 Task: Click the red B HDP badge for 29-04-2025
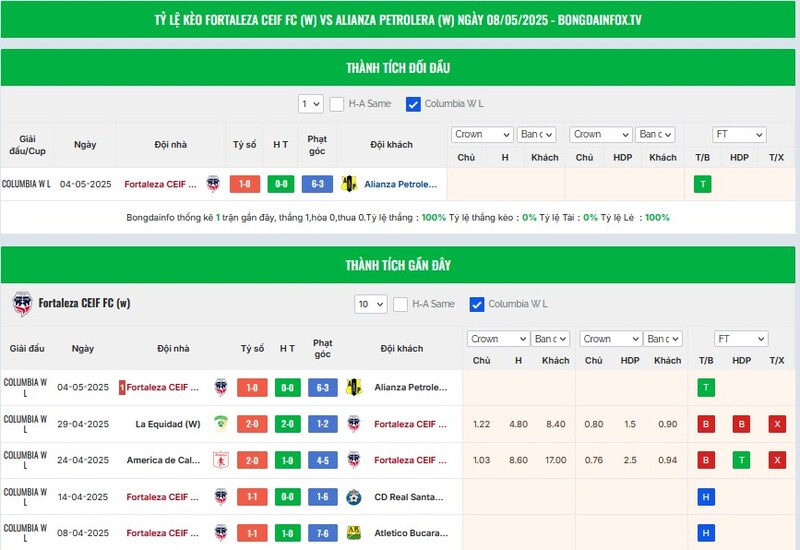click(x=741, y=424)
